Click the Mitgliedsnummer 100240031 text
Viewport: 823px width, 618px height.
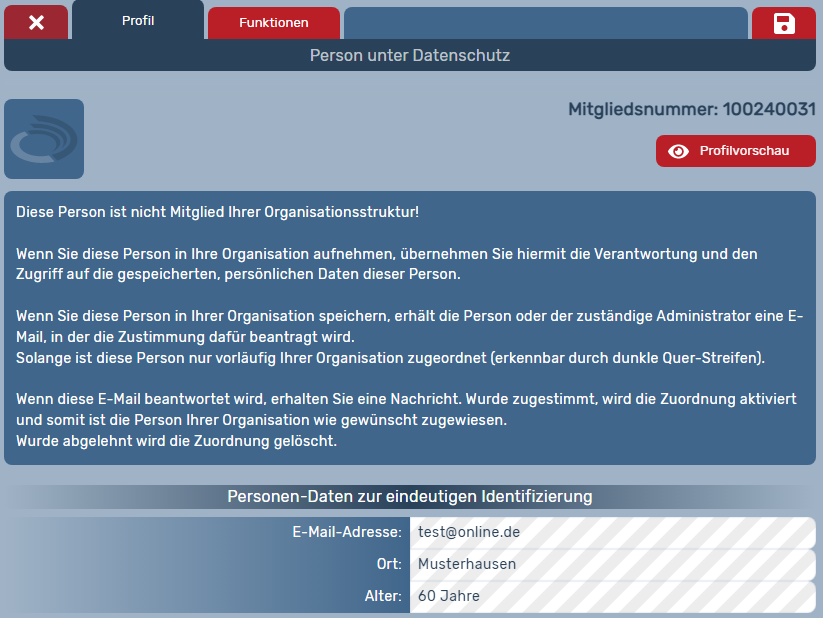coord(692,109)
